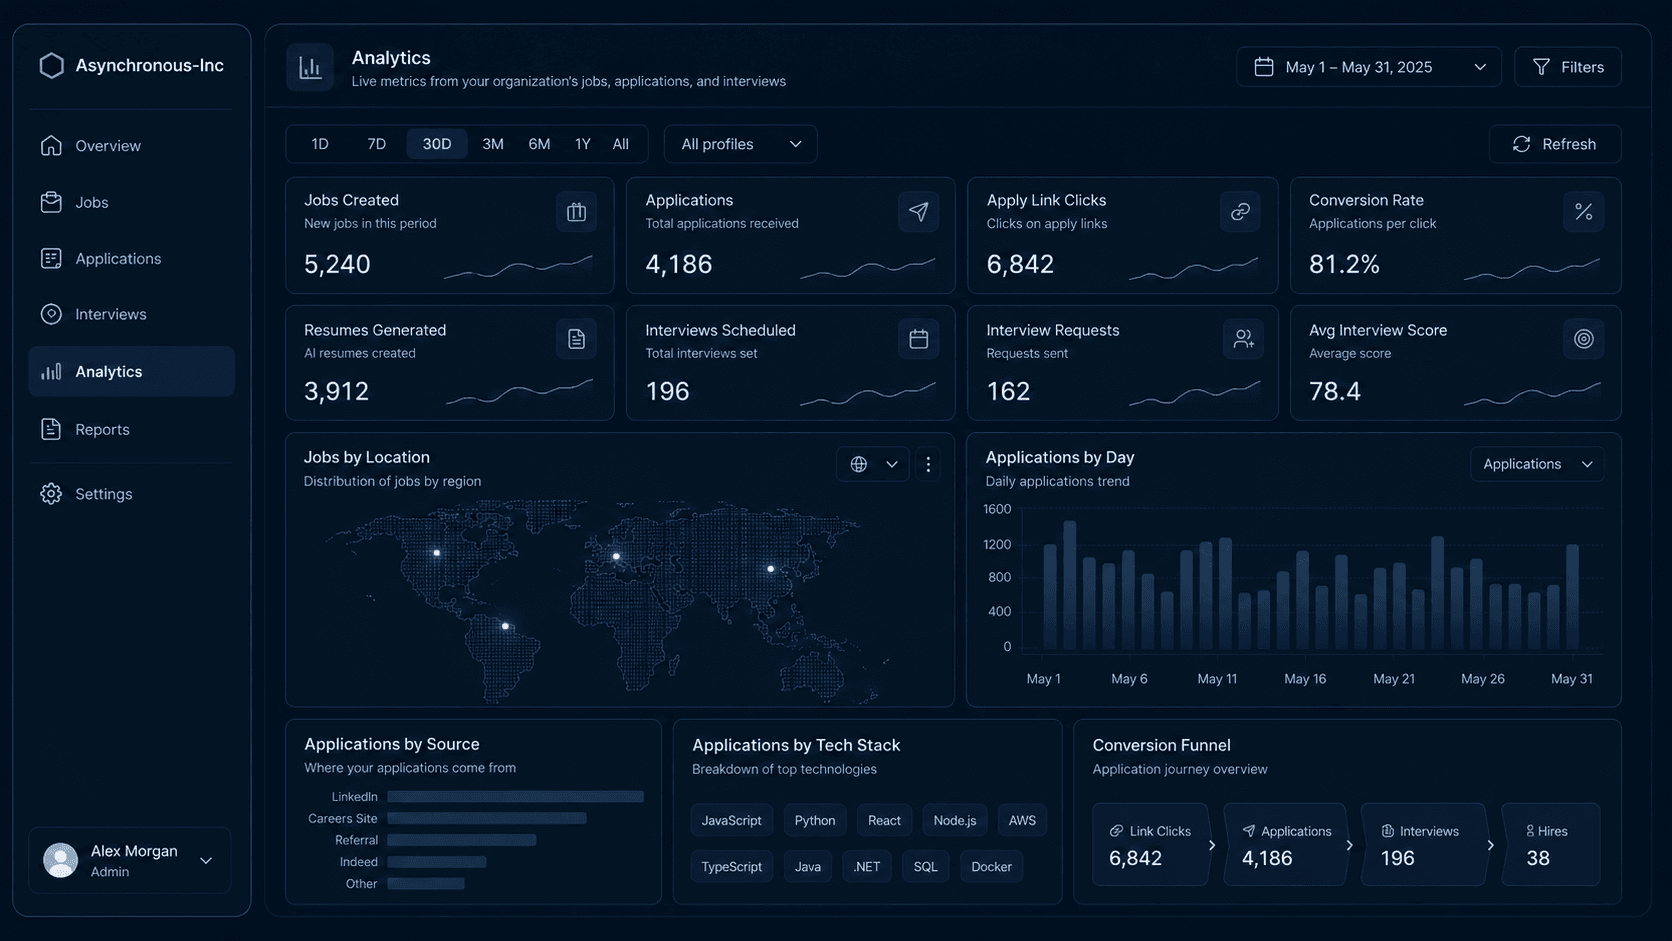This screenshot has width=1672, height=941.
Task: Select the 1Y time range
Action: pos(583,144)
